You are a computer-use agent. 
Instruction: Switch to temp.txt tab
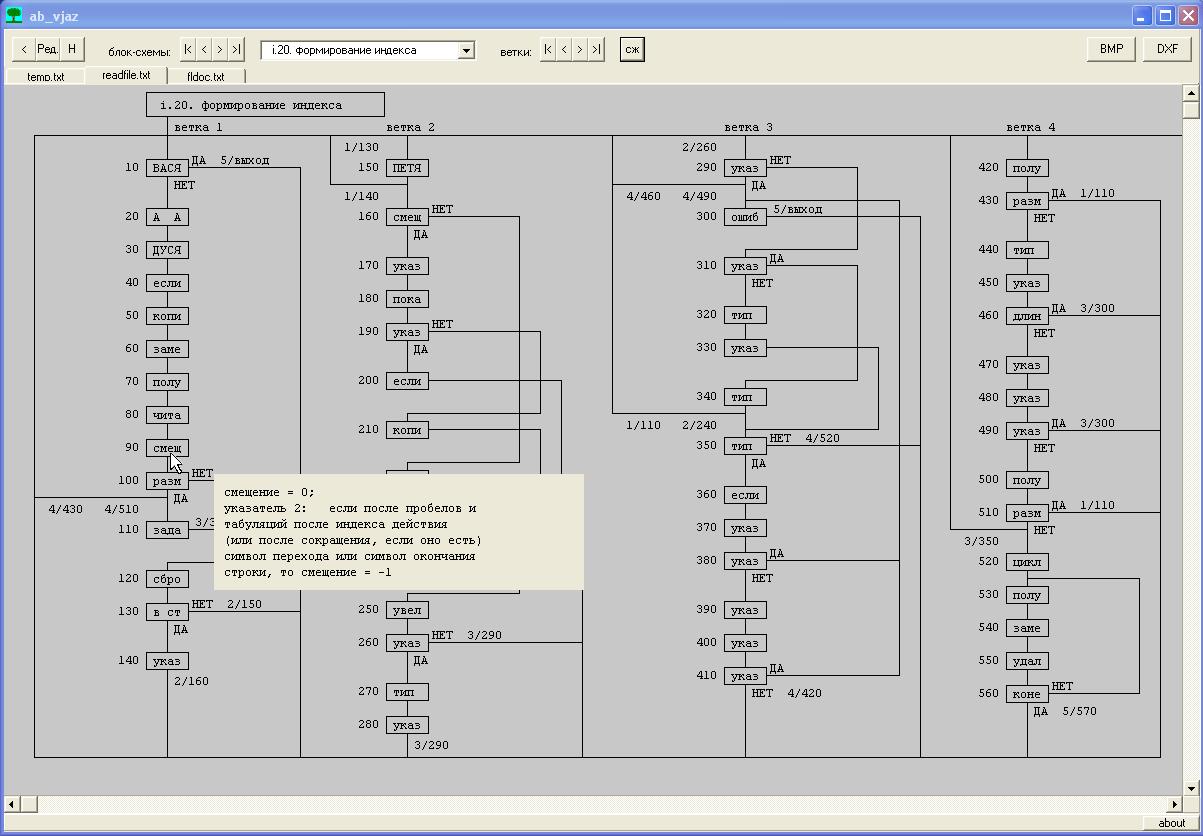[x=45, y=77]
